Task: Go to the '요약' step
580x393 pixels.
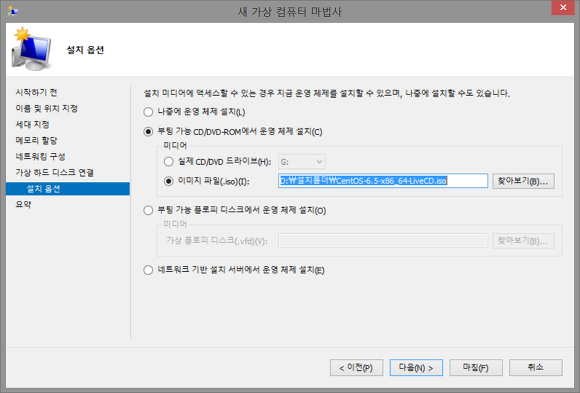Action: point(23,204)
